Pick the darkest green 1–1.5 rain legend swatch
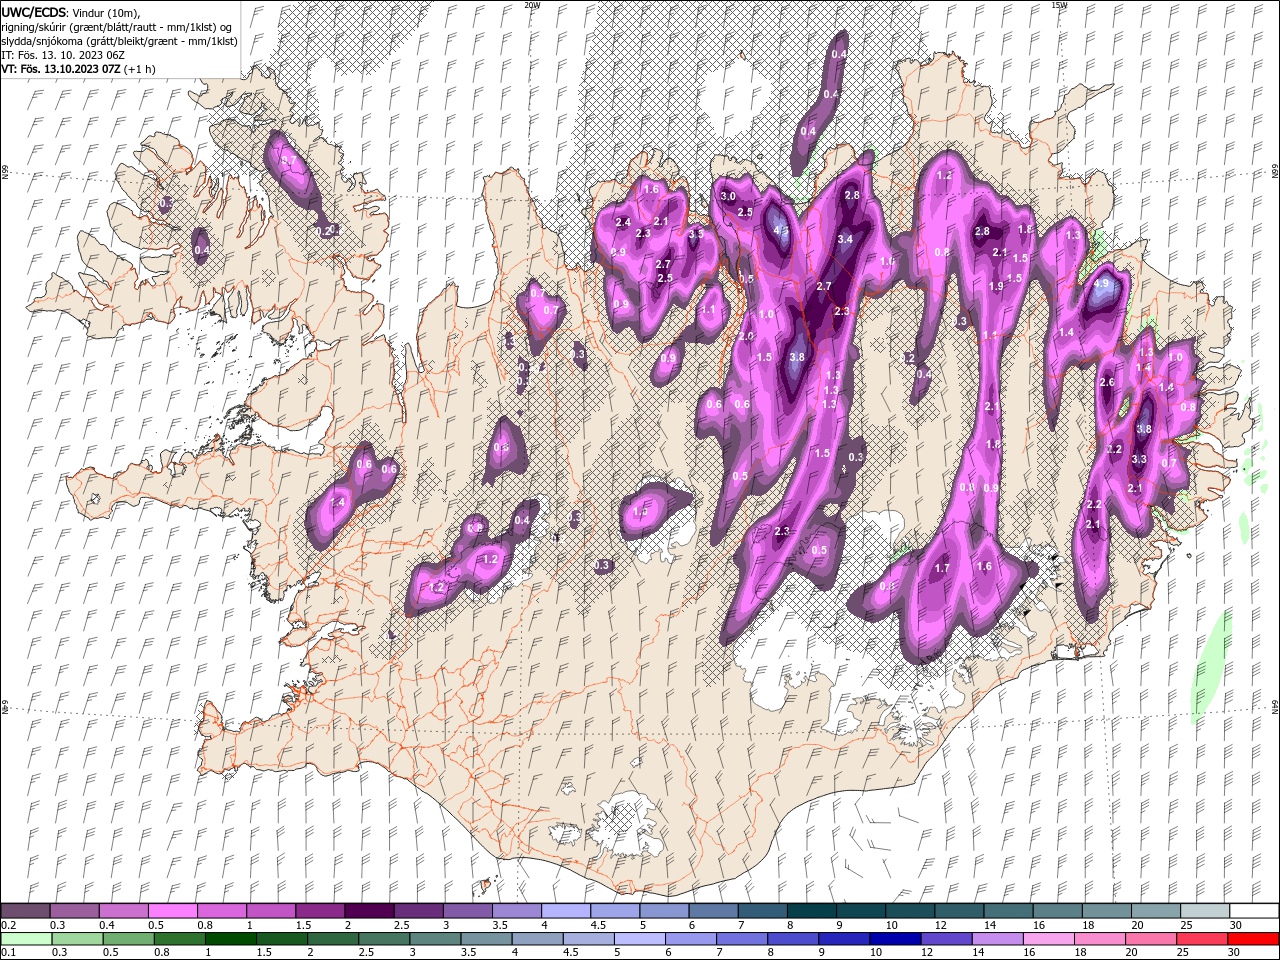 (232, 939)
